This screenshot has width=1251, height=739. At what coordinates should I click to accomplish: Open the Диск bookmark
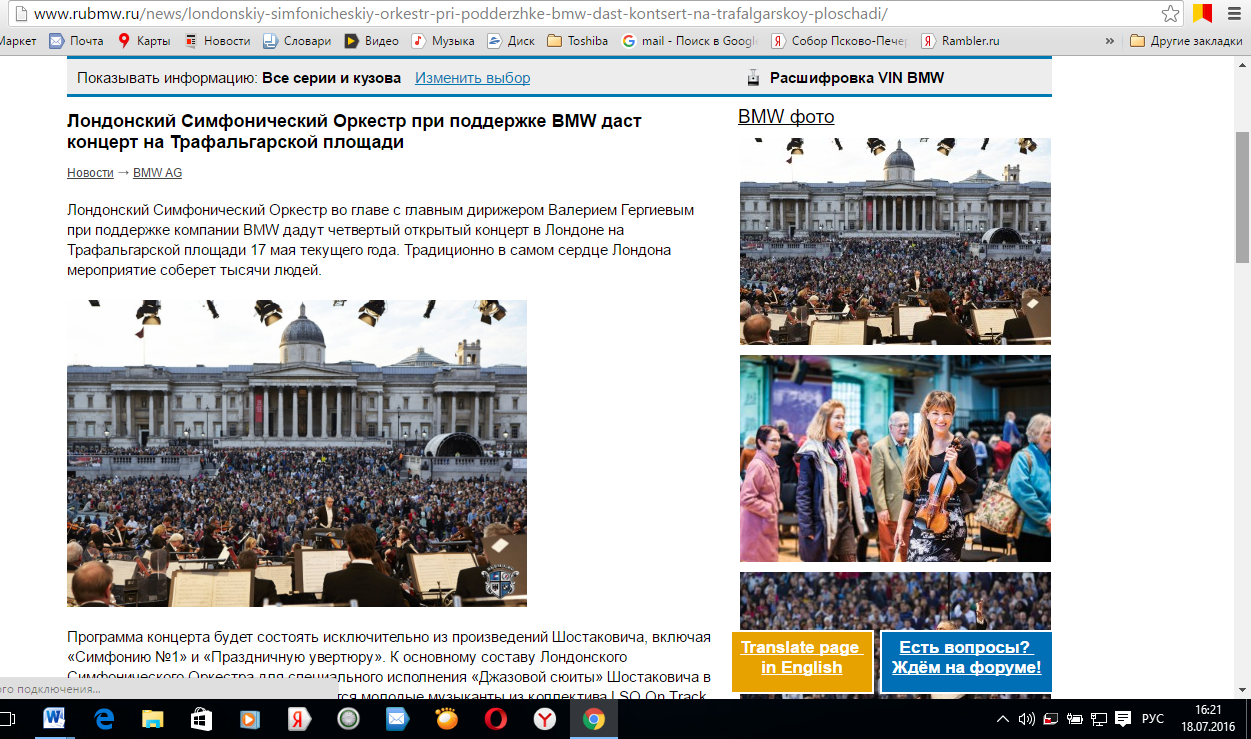click(x=511, y=41)
